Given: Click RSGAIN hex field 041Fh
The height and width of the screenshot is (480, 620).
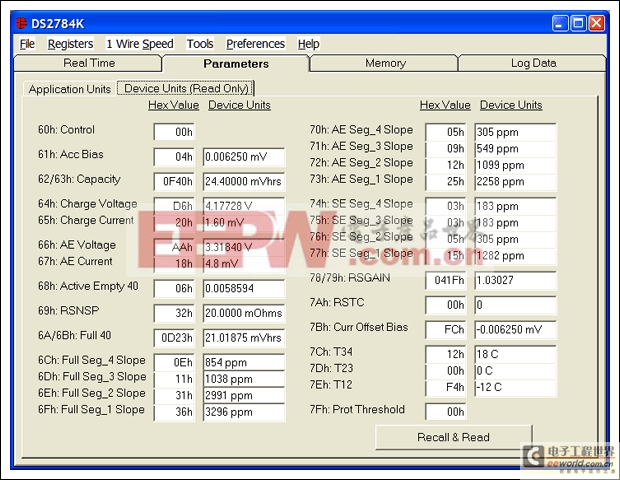Looking at the screenshot, I should [x=446, y=280].
